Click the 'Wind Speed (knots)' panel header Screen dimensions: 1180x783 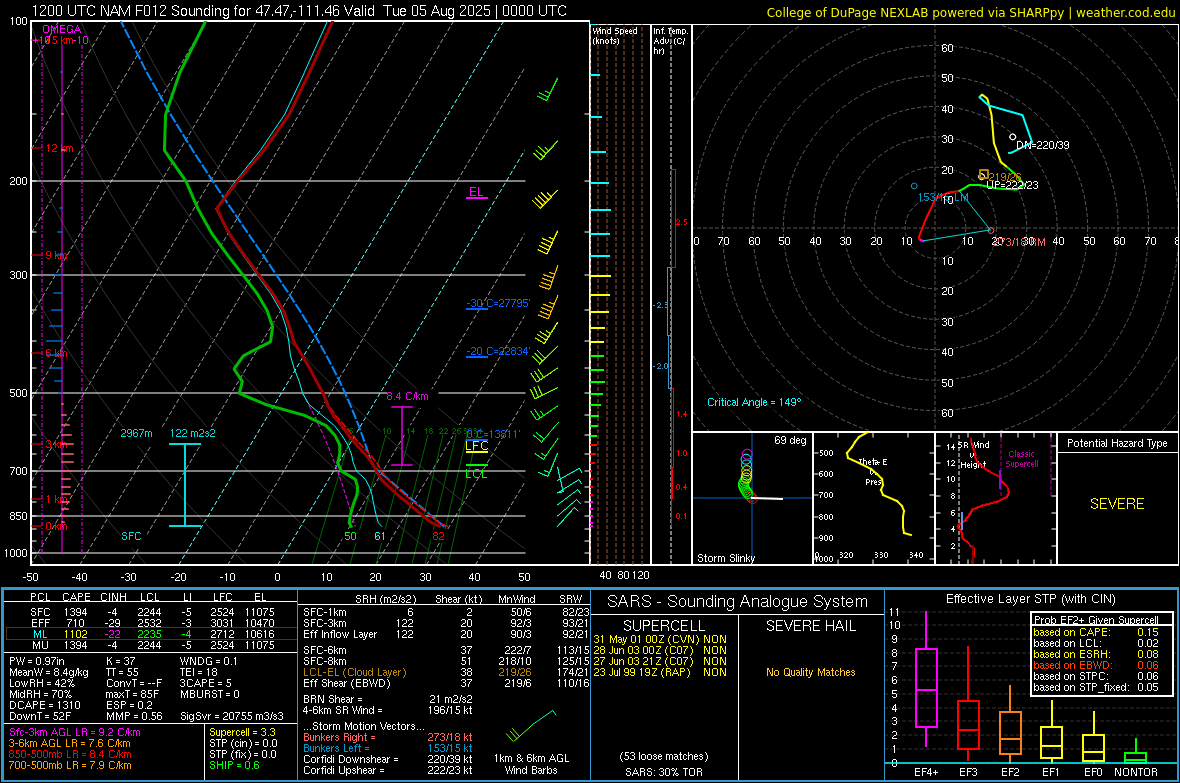pyautogui.click(x=615, y=35)
